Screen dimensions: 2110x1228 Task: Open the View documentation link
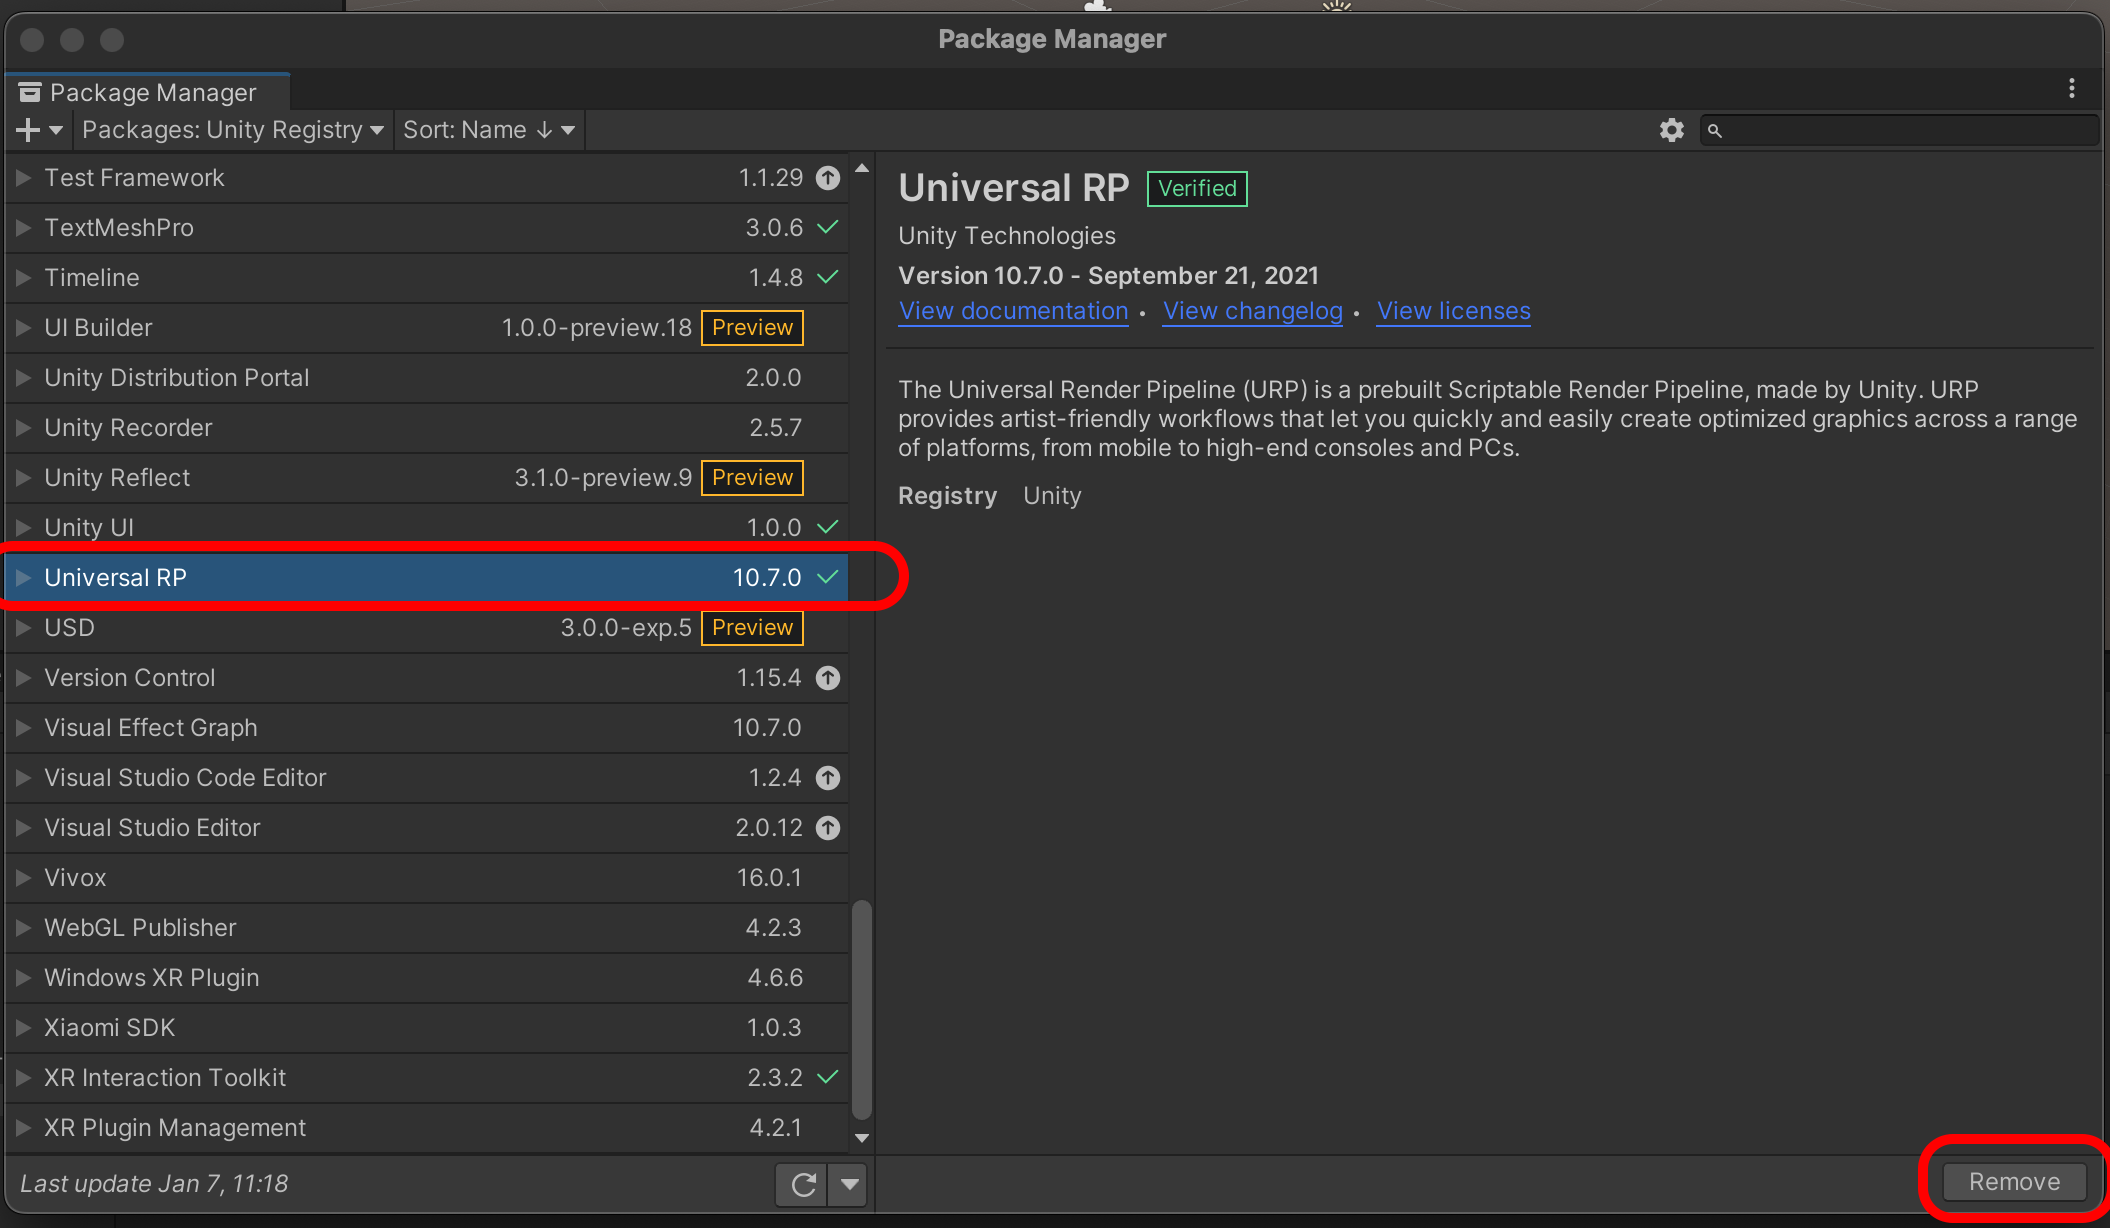tap(1013, 311)
